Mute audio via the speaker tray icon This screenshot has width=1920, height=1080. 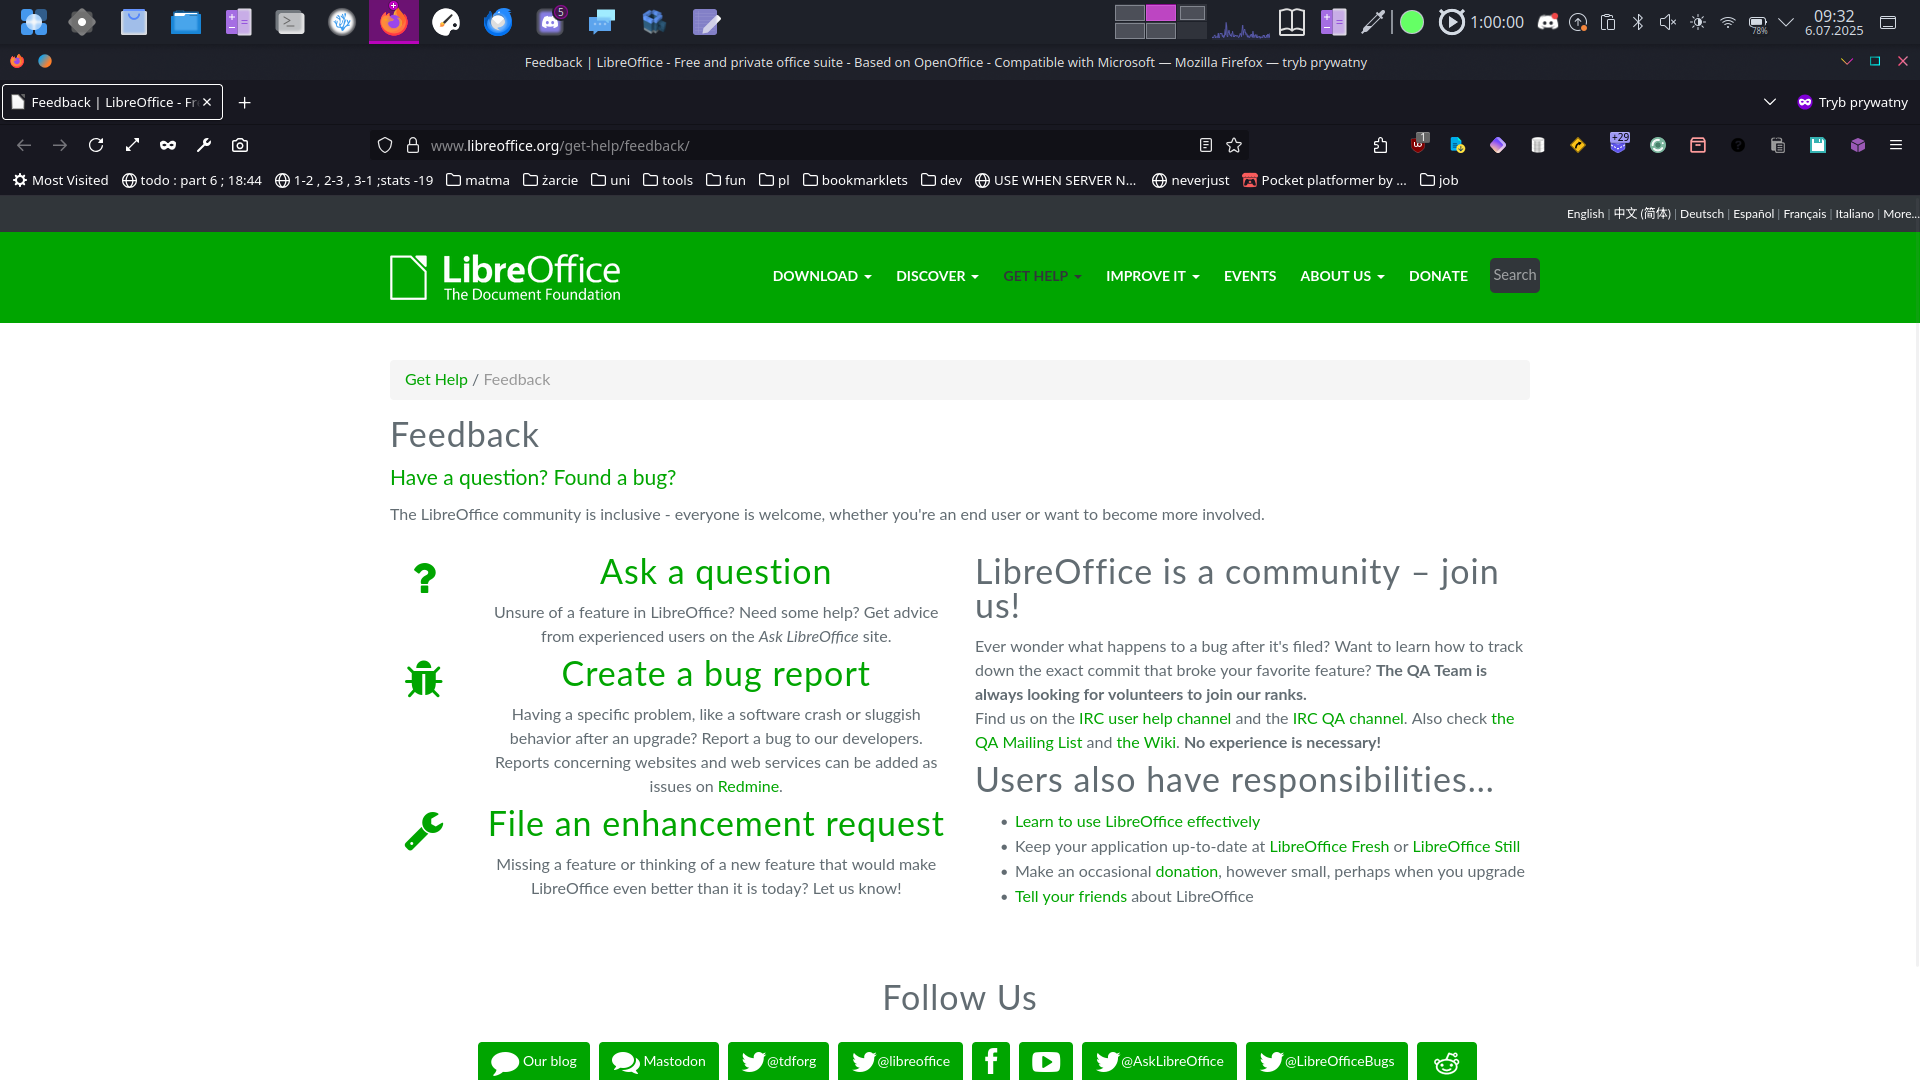pyautogui.click(x=1668, y=21)
